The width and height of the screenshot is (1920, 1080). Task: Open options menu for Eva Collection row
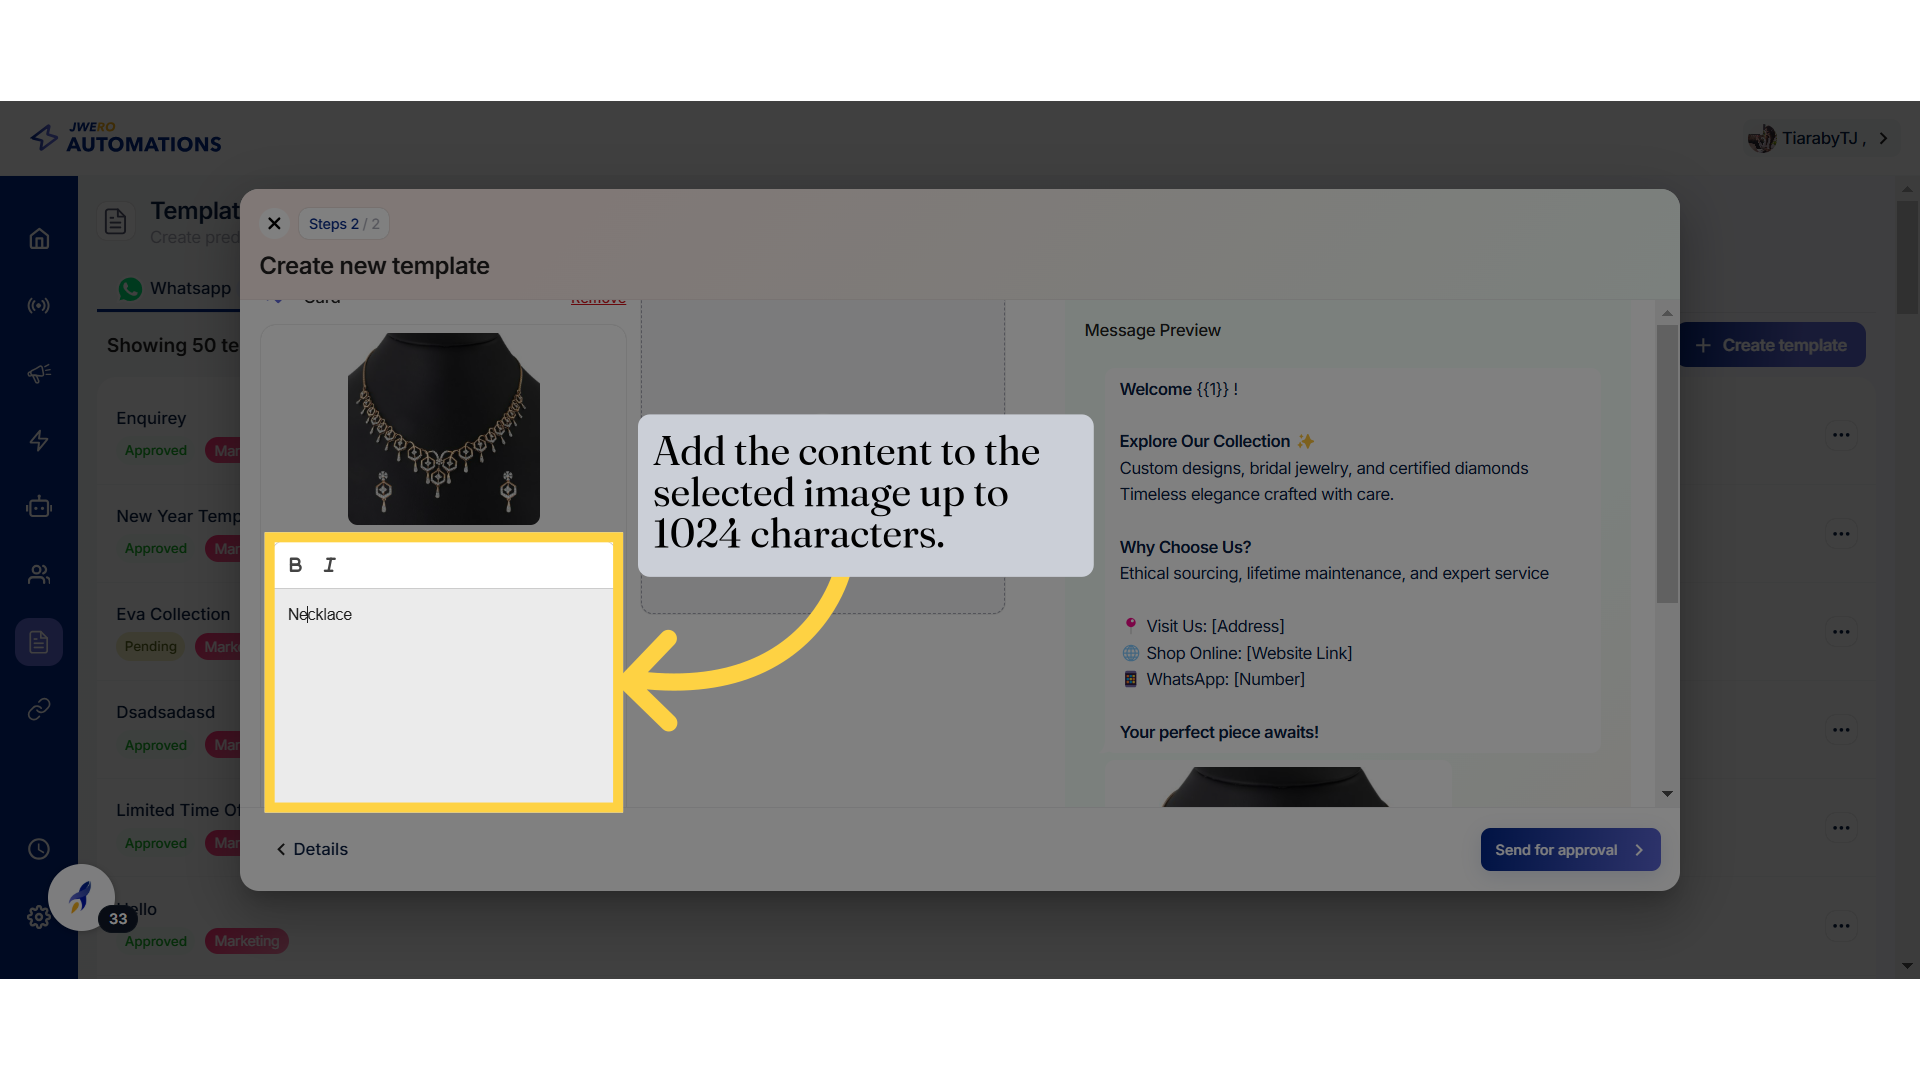pos(1841,631)
